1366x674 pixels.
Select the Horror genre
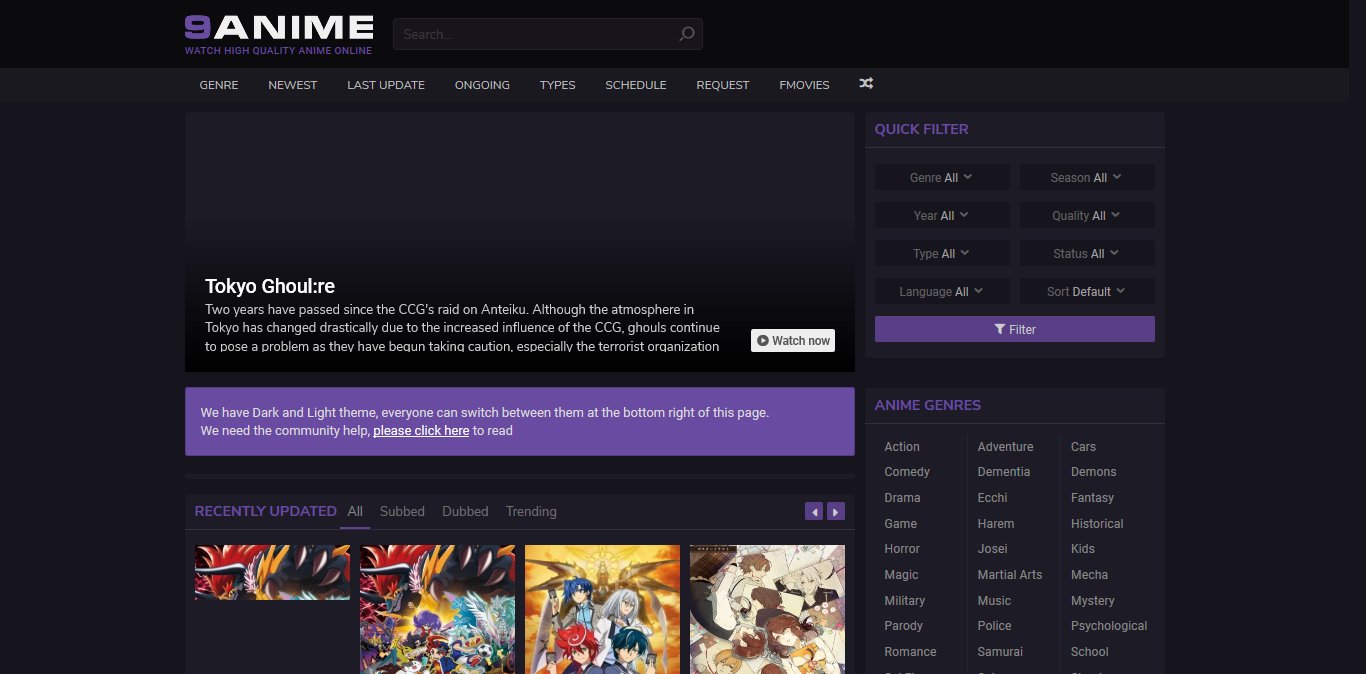coord(902,549)
